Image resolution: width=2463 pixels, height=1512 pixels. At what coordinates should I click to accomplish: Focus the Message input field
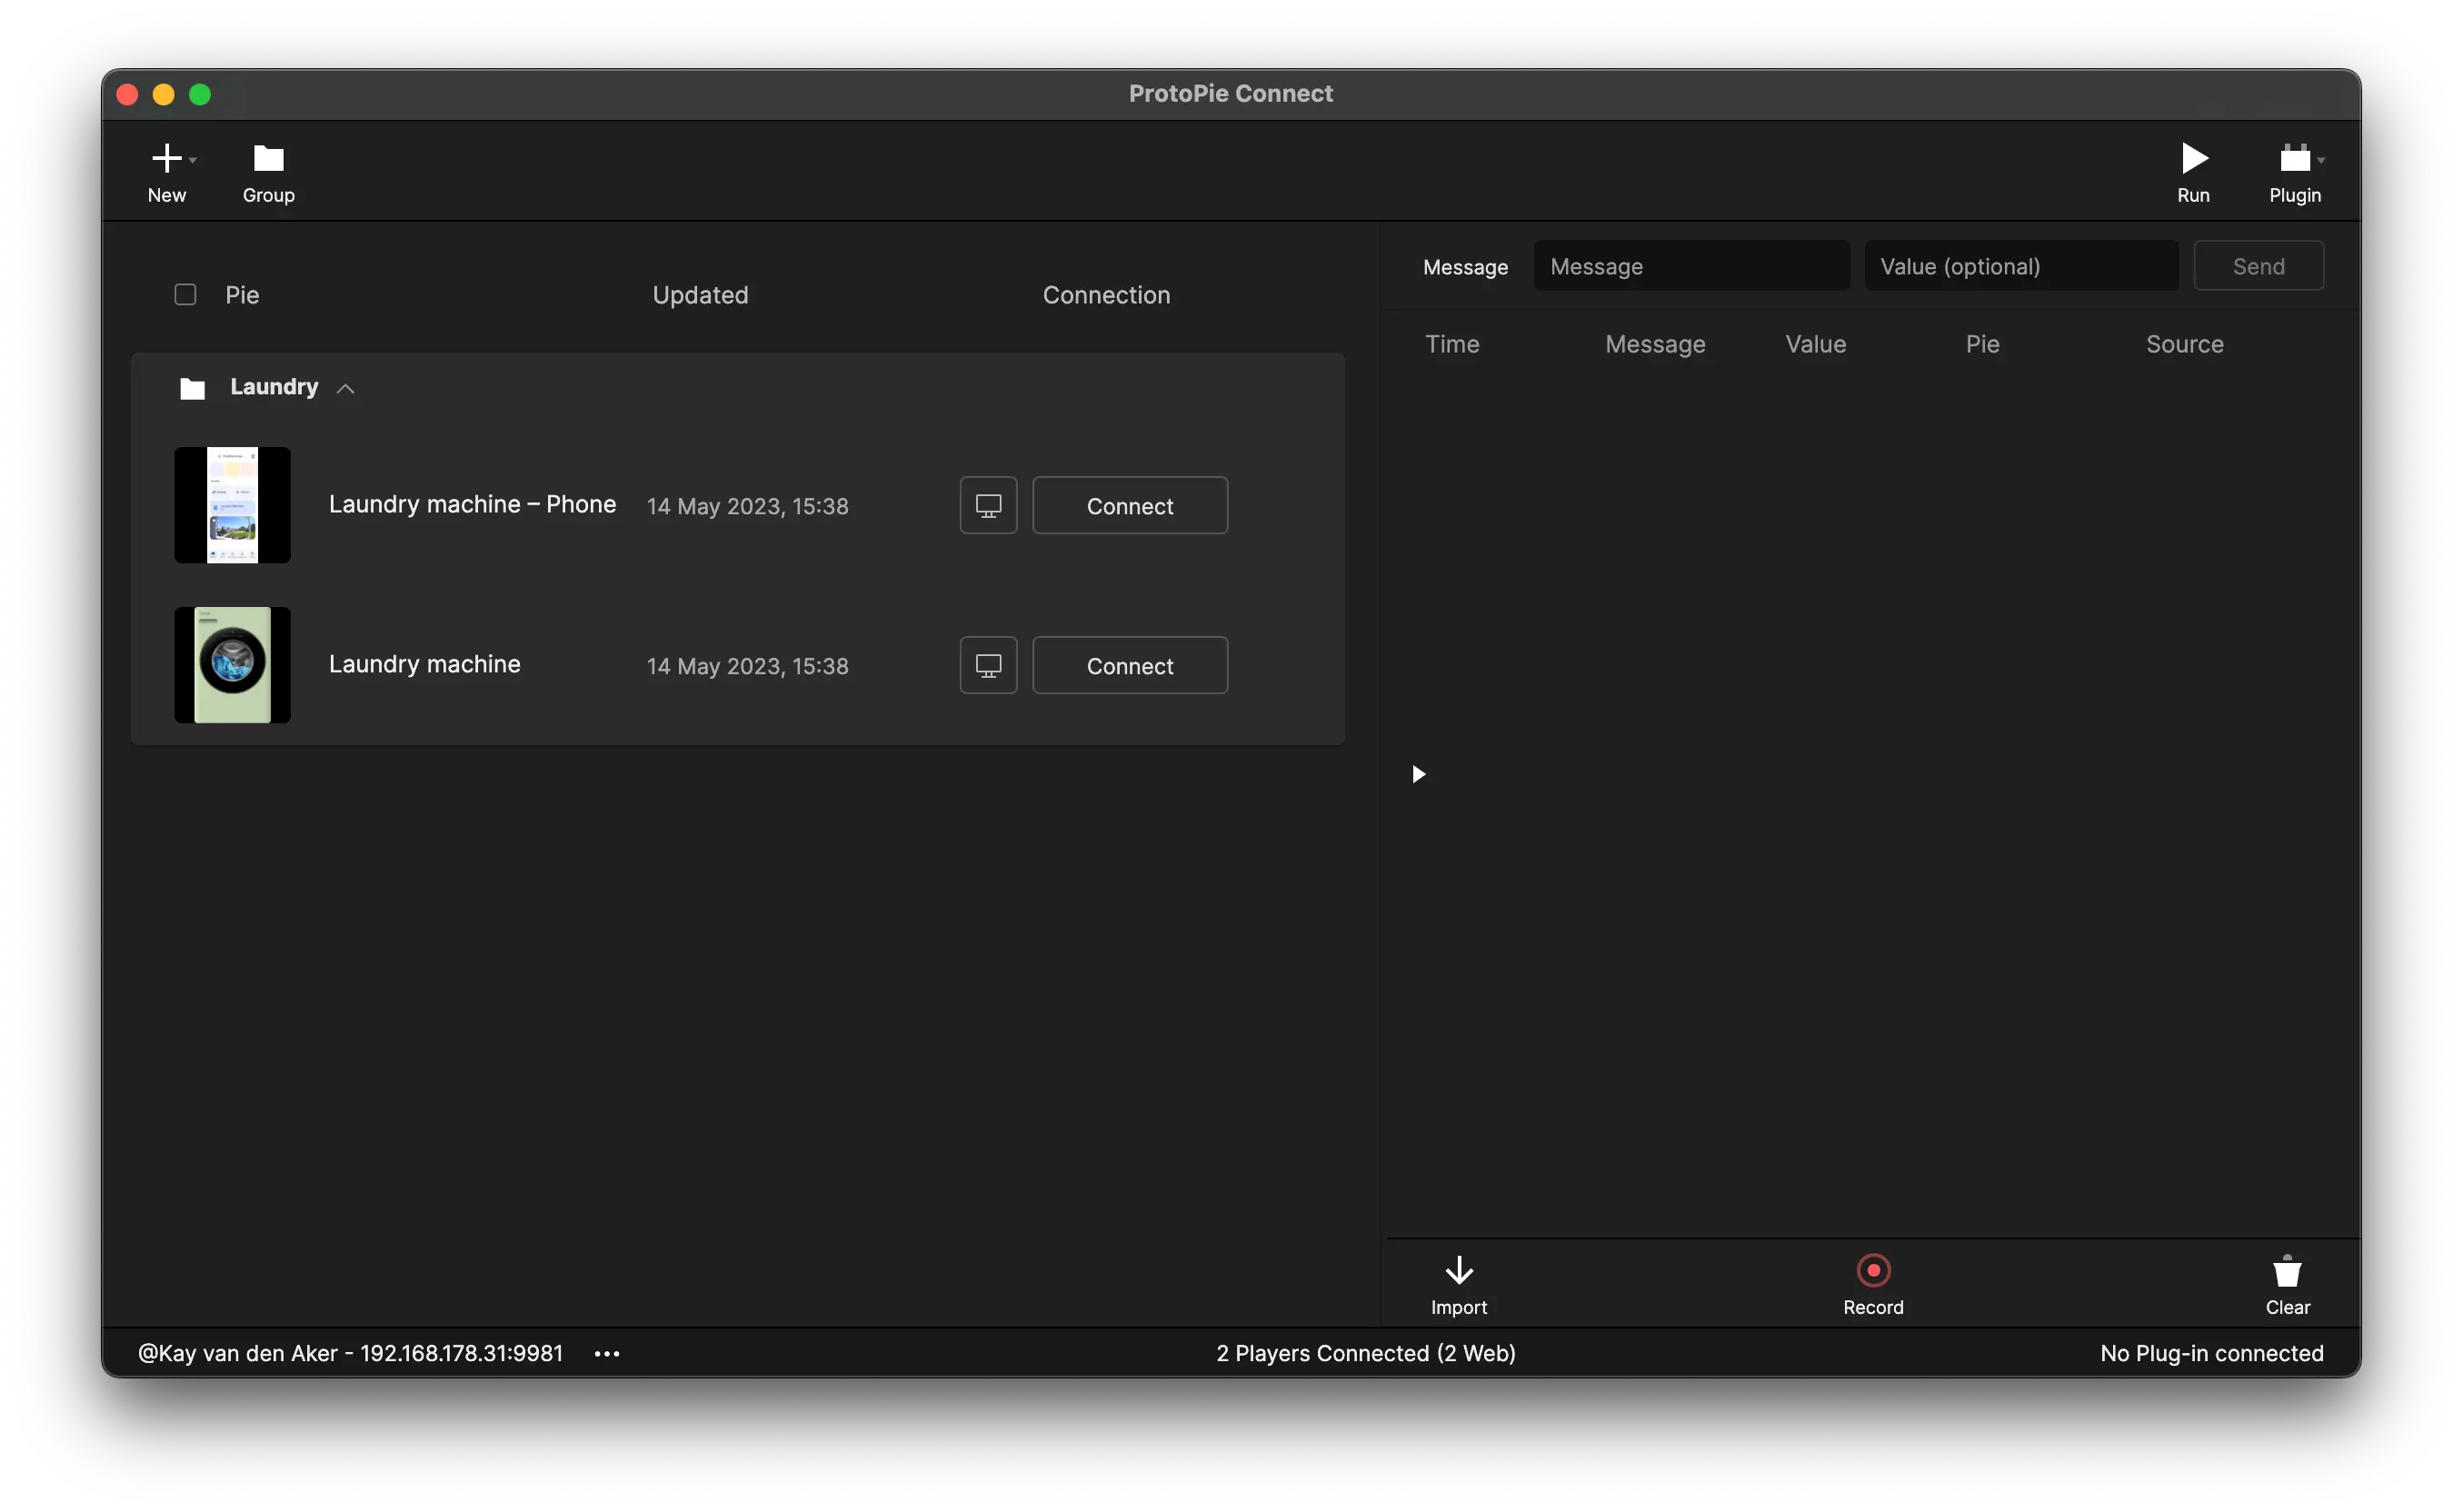pyautogui.click(x=1691, y=266)
